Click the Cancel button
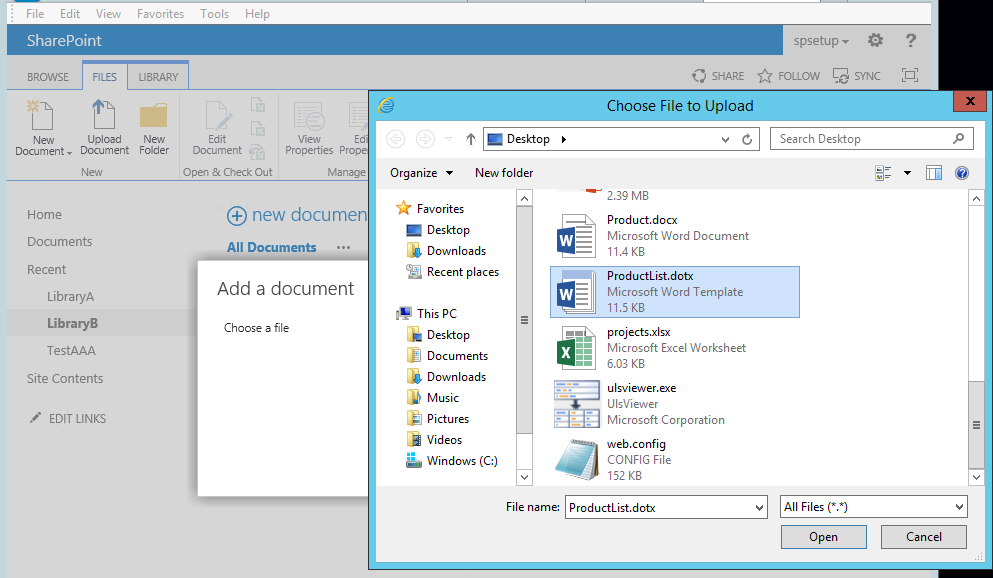993x578 pixels. tap(923, 537)
